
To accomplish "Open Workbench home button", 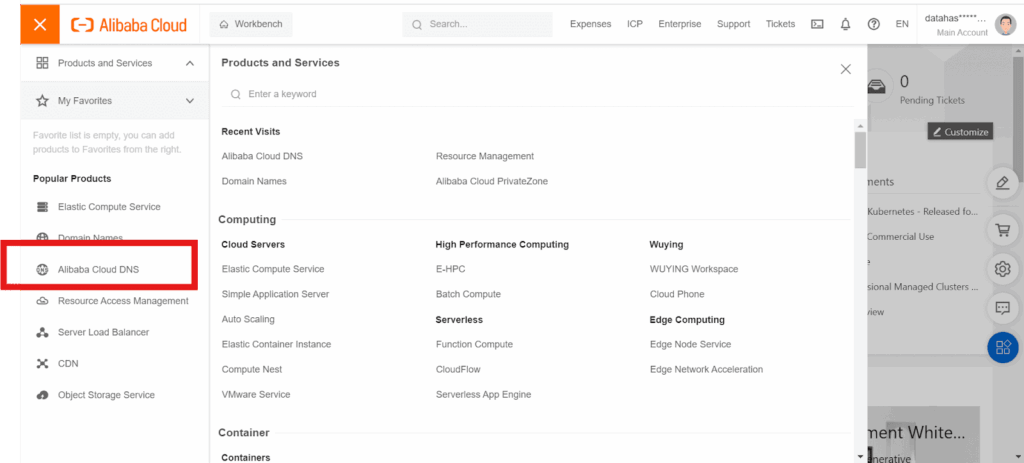I will pos(251,24).
